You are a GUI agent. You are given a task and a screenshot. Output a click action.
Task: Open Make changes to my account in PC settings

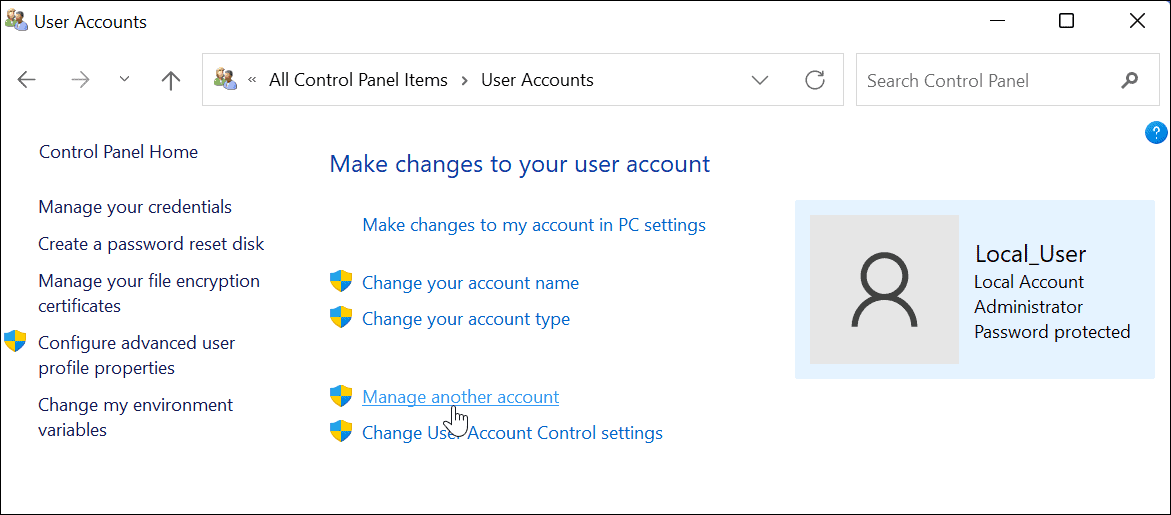tap(534, 225)
